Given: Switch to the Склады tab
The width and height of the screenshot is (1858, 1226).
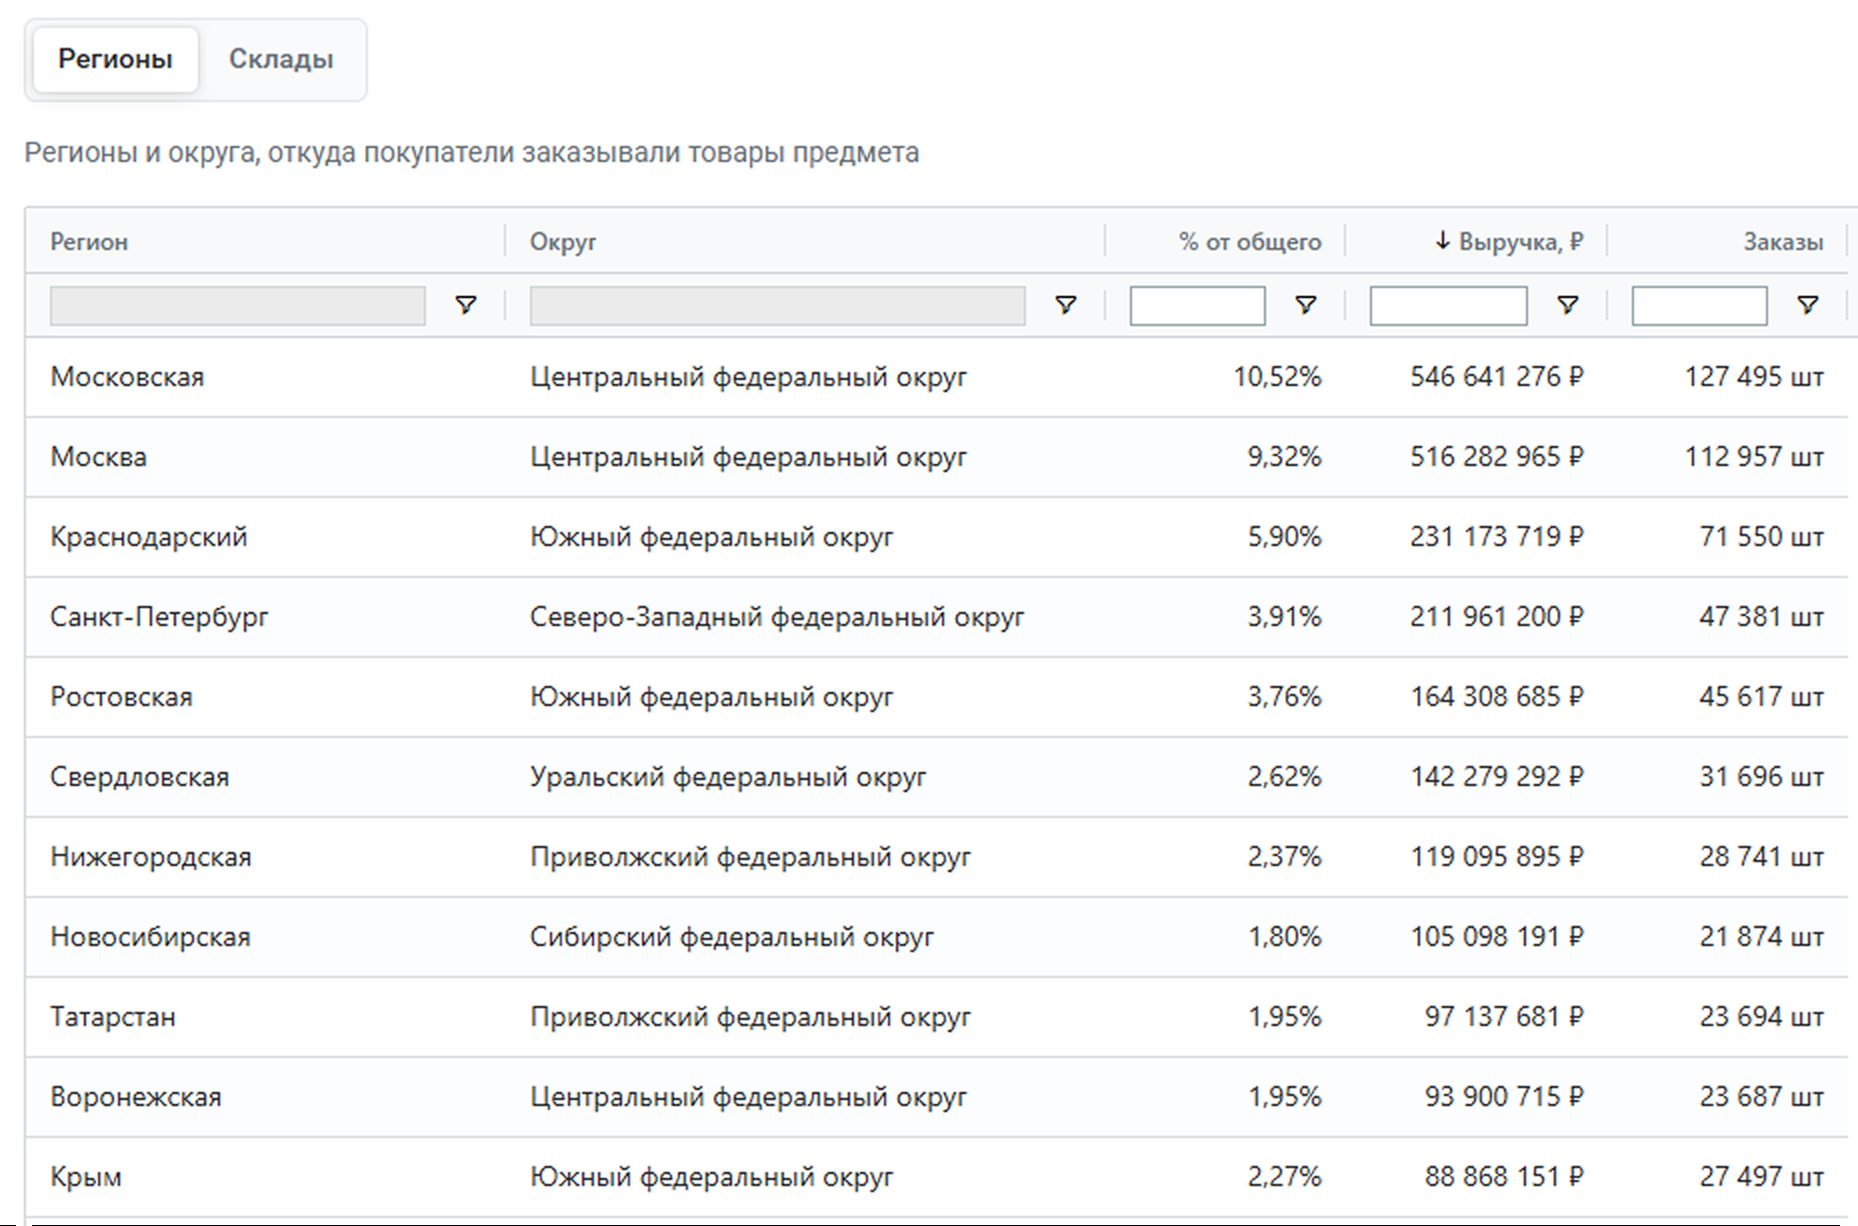Looking at the screenshot, I should pos(281,59).
